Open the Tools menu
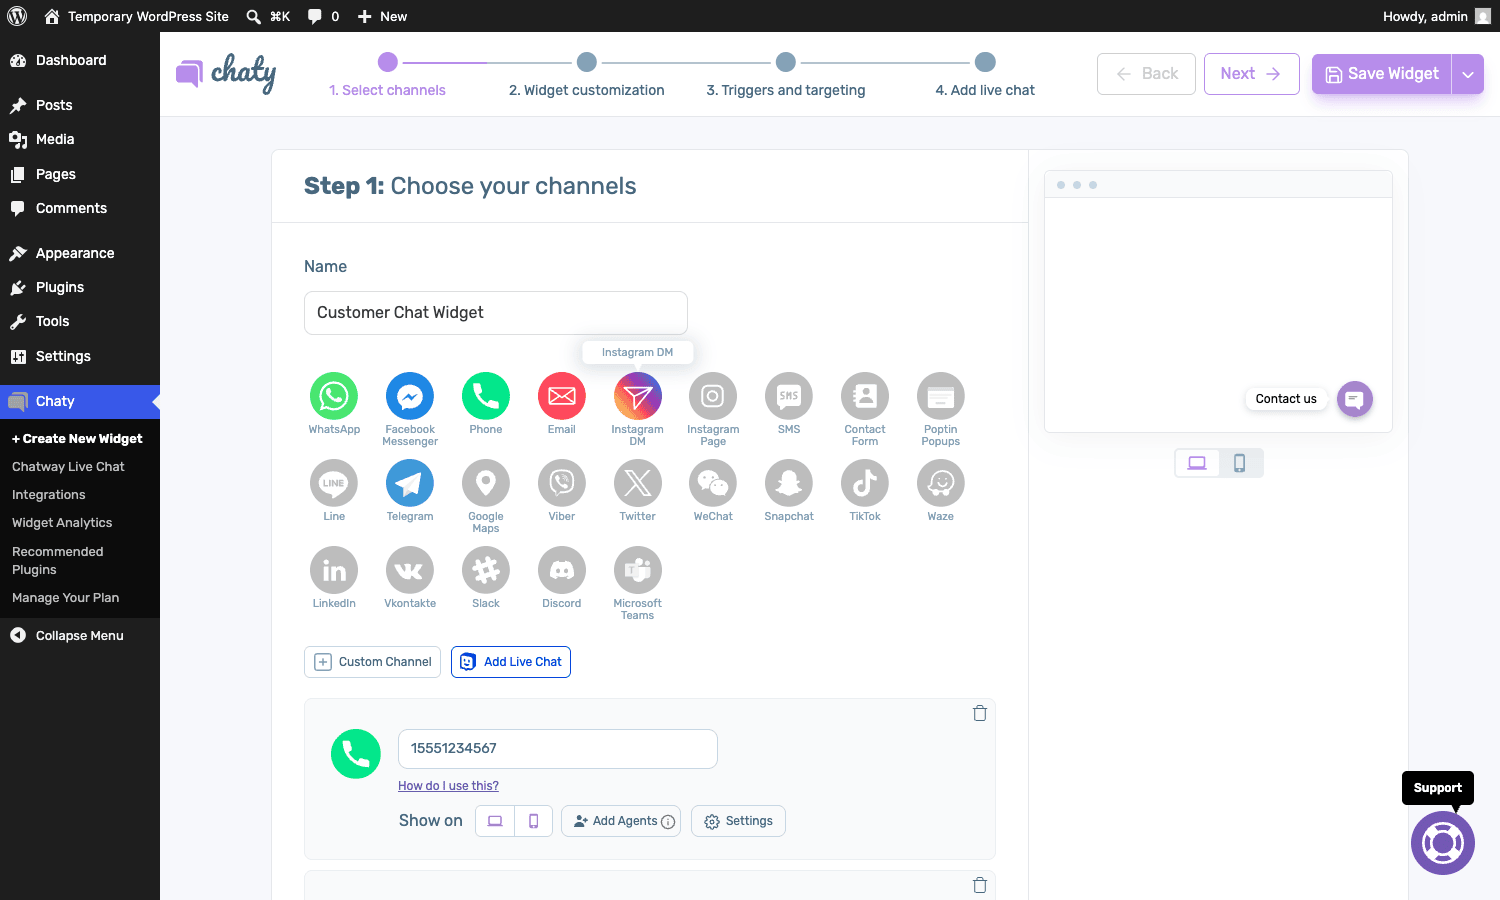The image size is (1500, 900). pos(80,321)
